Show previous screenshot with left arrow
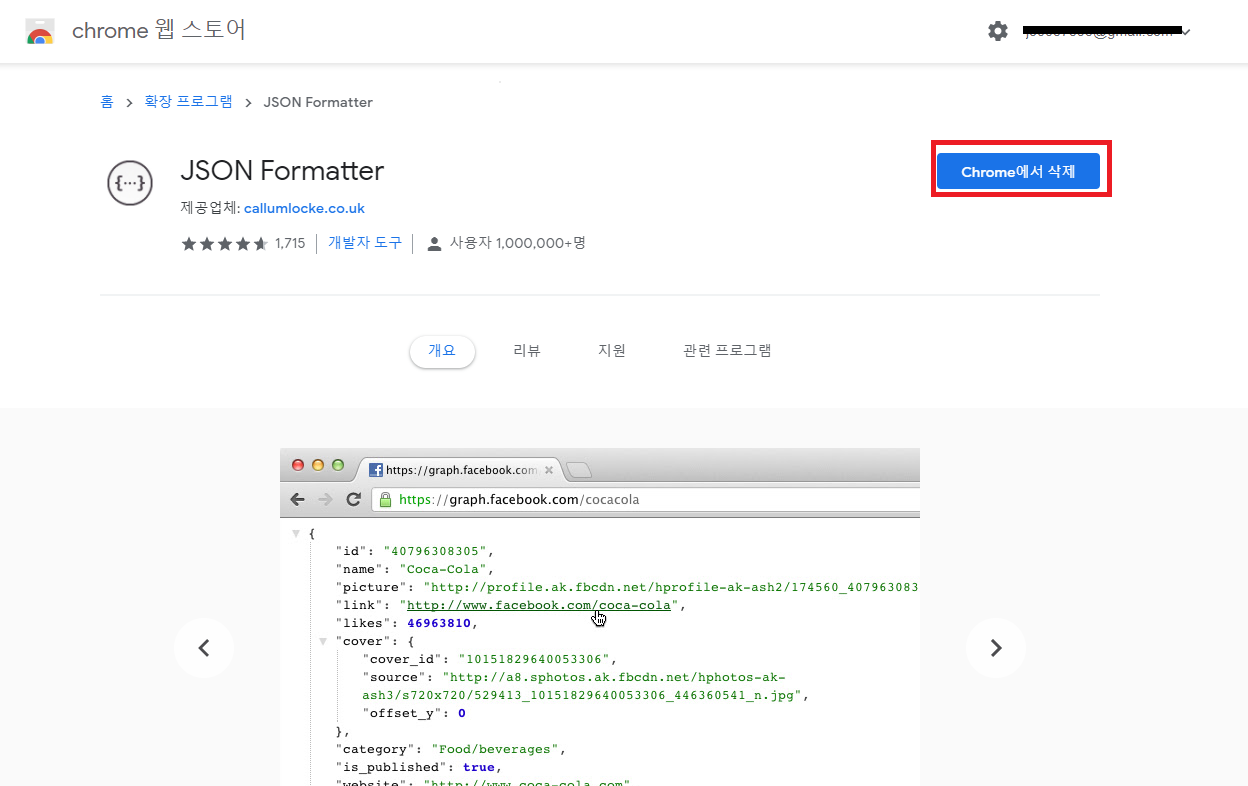Image resolution: width=1248 pixels, height=786 pixels. [204, 648]
